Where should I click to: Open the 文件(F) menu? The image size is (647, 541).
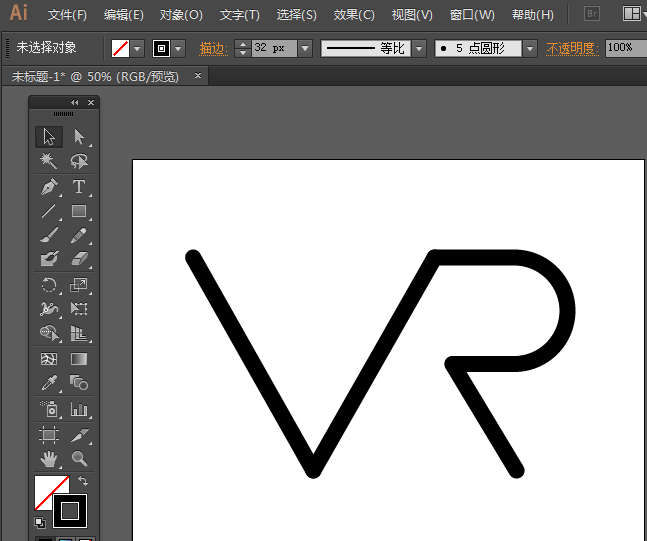[67, 15]
